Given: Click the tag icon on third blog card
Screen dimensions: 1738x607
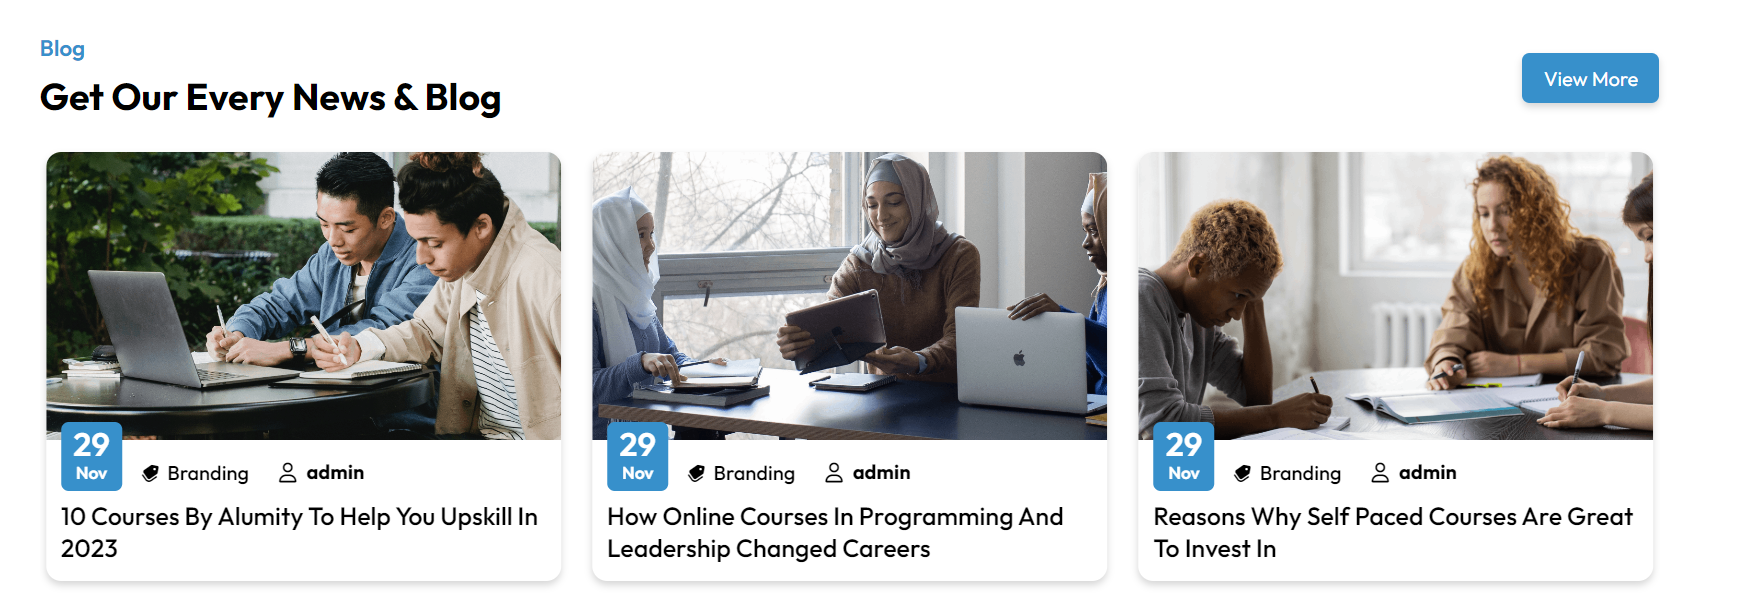Looking at the screenshot, I should click(1243, 473).
